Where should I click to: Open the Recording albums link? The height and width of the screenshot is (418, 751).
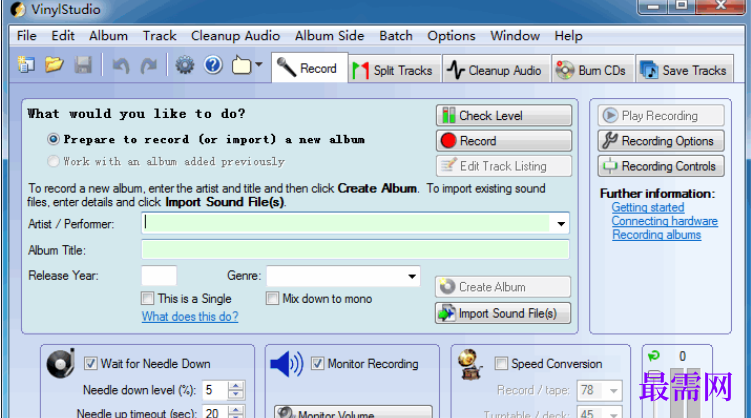point(657,235)
